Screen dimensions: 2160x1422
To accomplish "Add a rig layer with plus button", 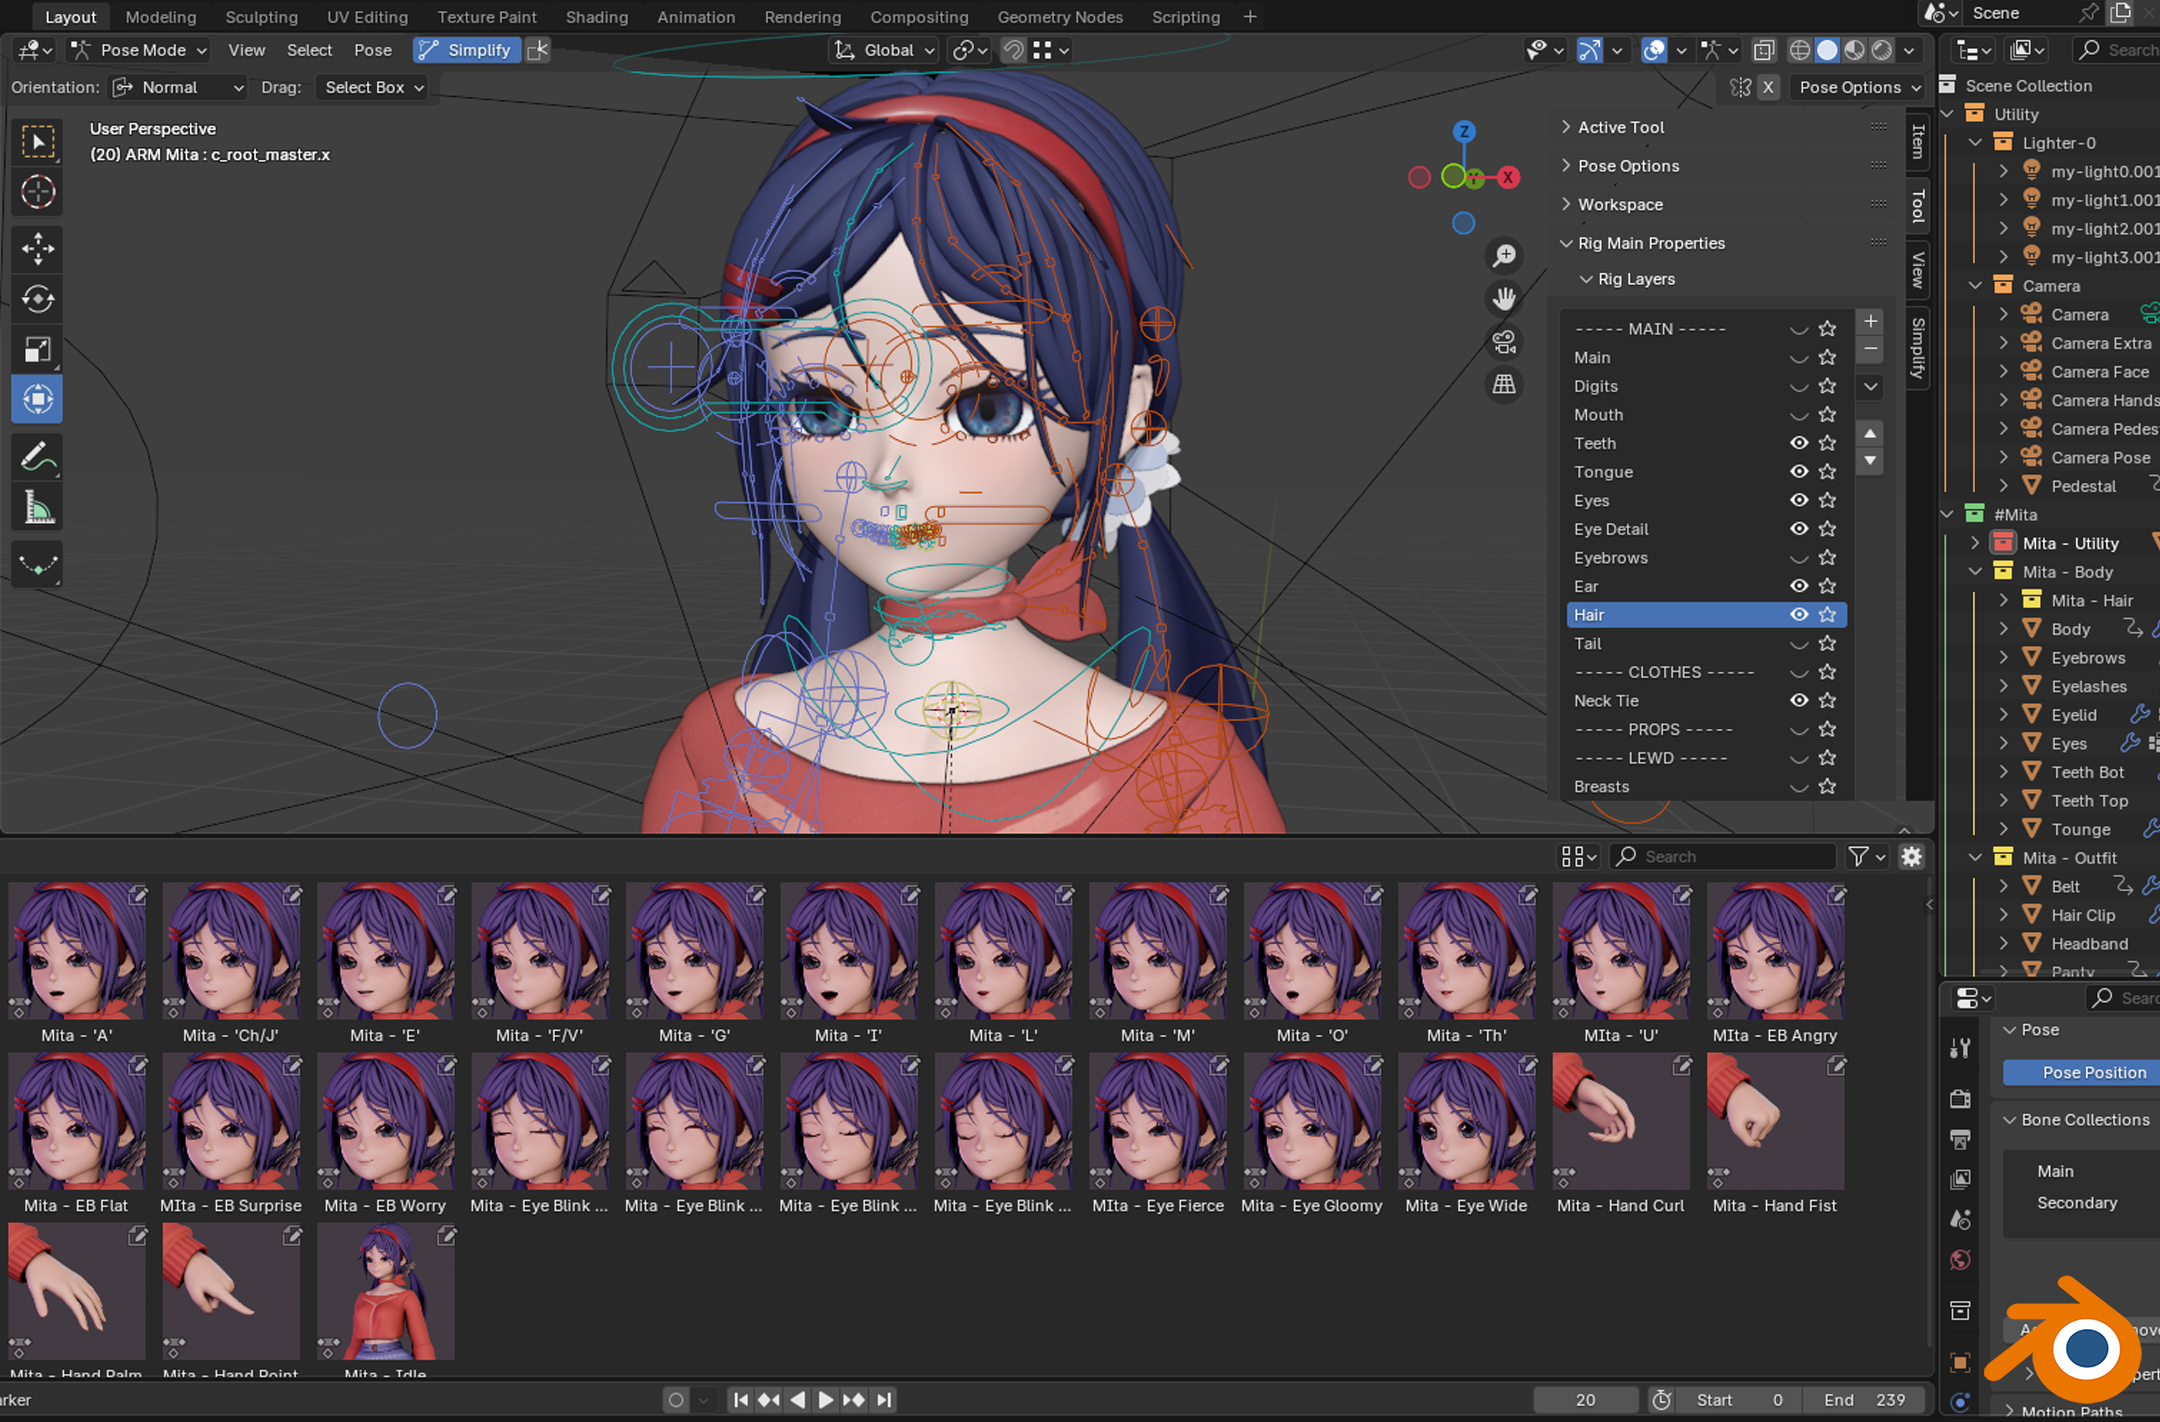I will point(1870,321).
